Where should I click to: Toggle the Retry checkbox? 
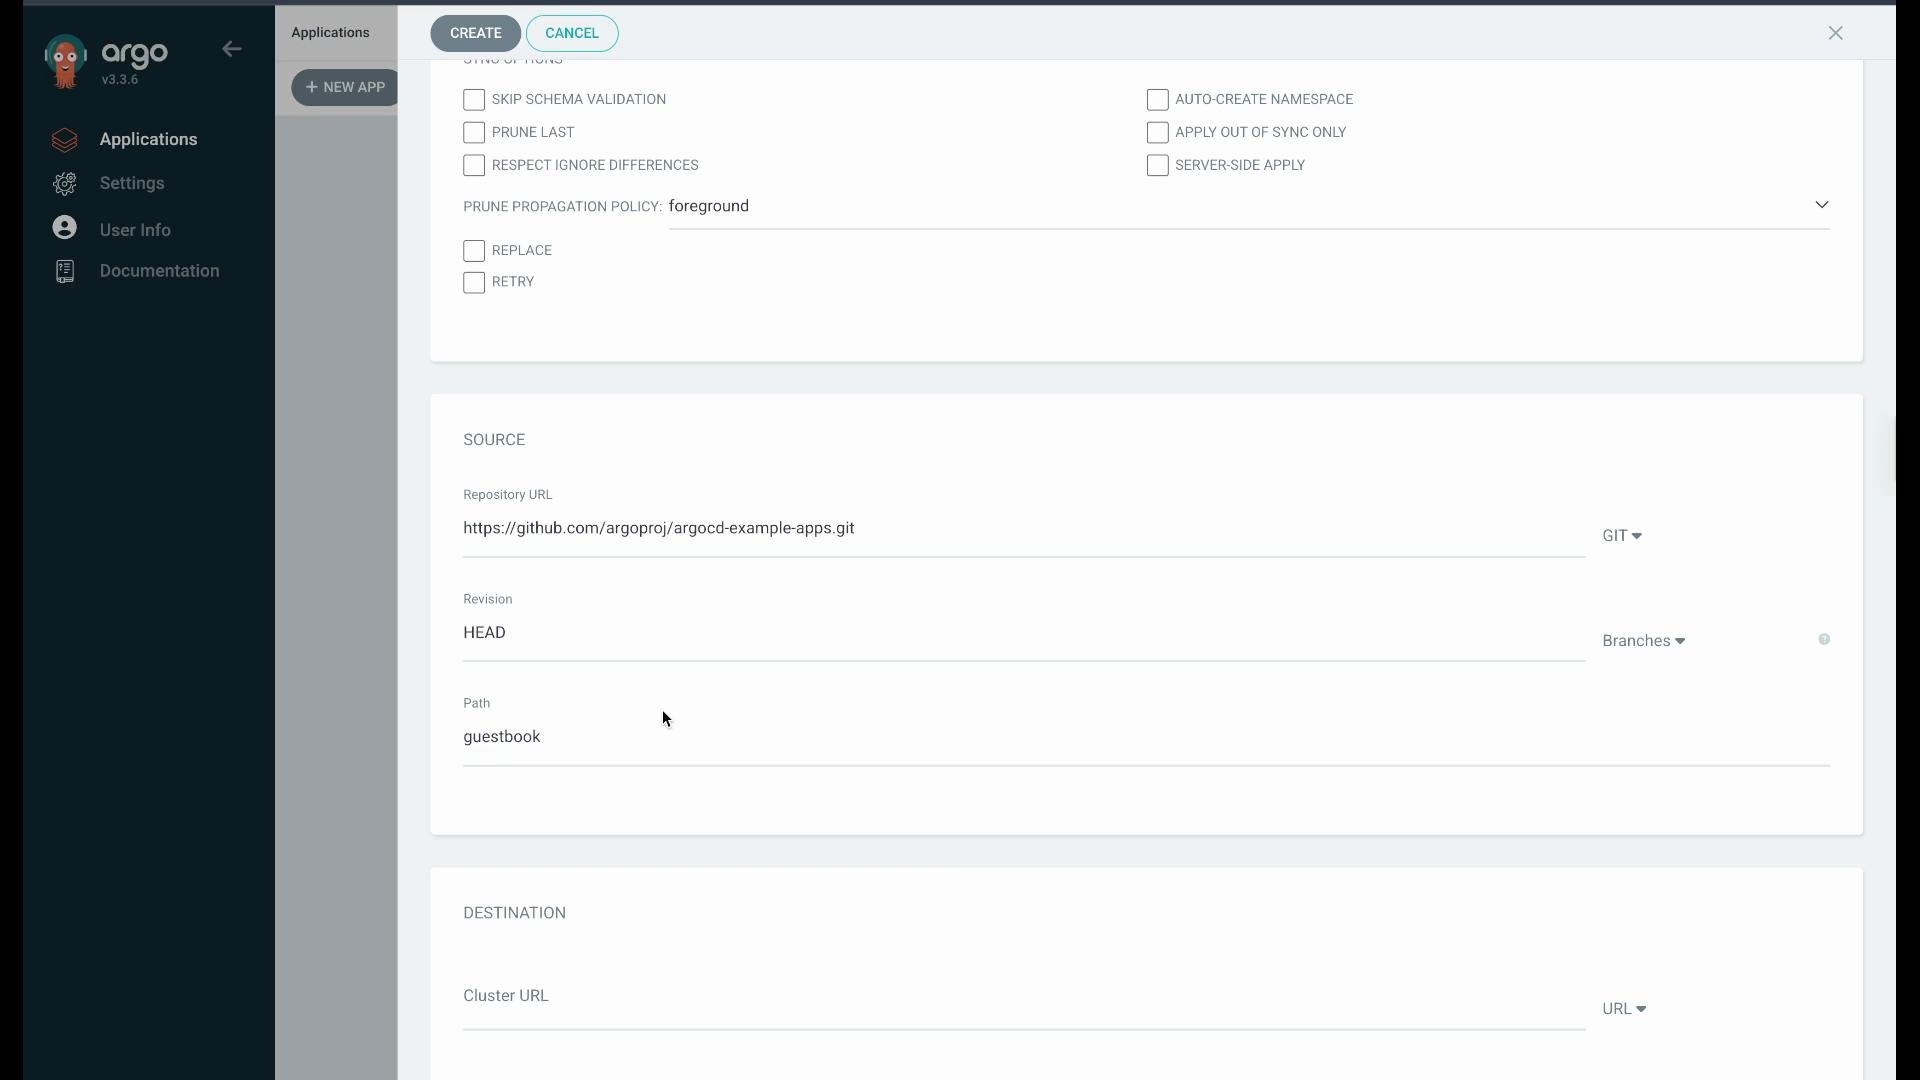click(x=474, y=283)
